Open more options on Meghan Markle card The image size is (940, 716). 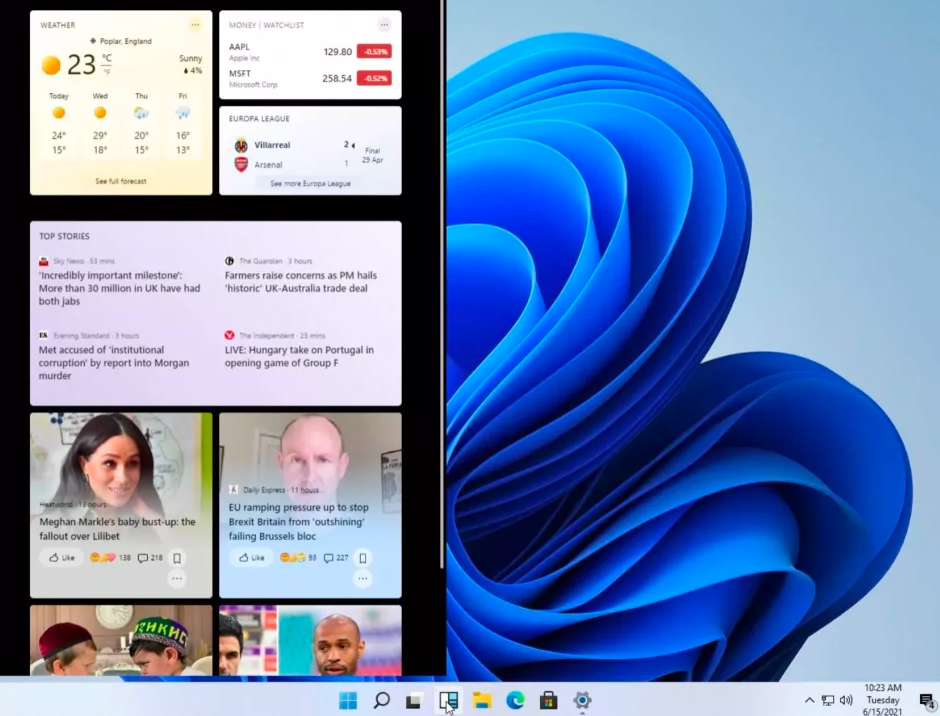coord(177,579)
